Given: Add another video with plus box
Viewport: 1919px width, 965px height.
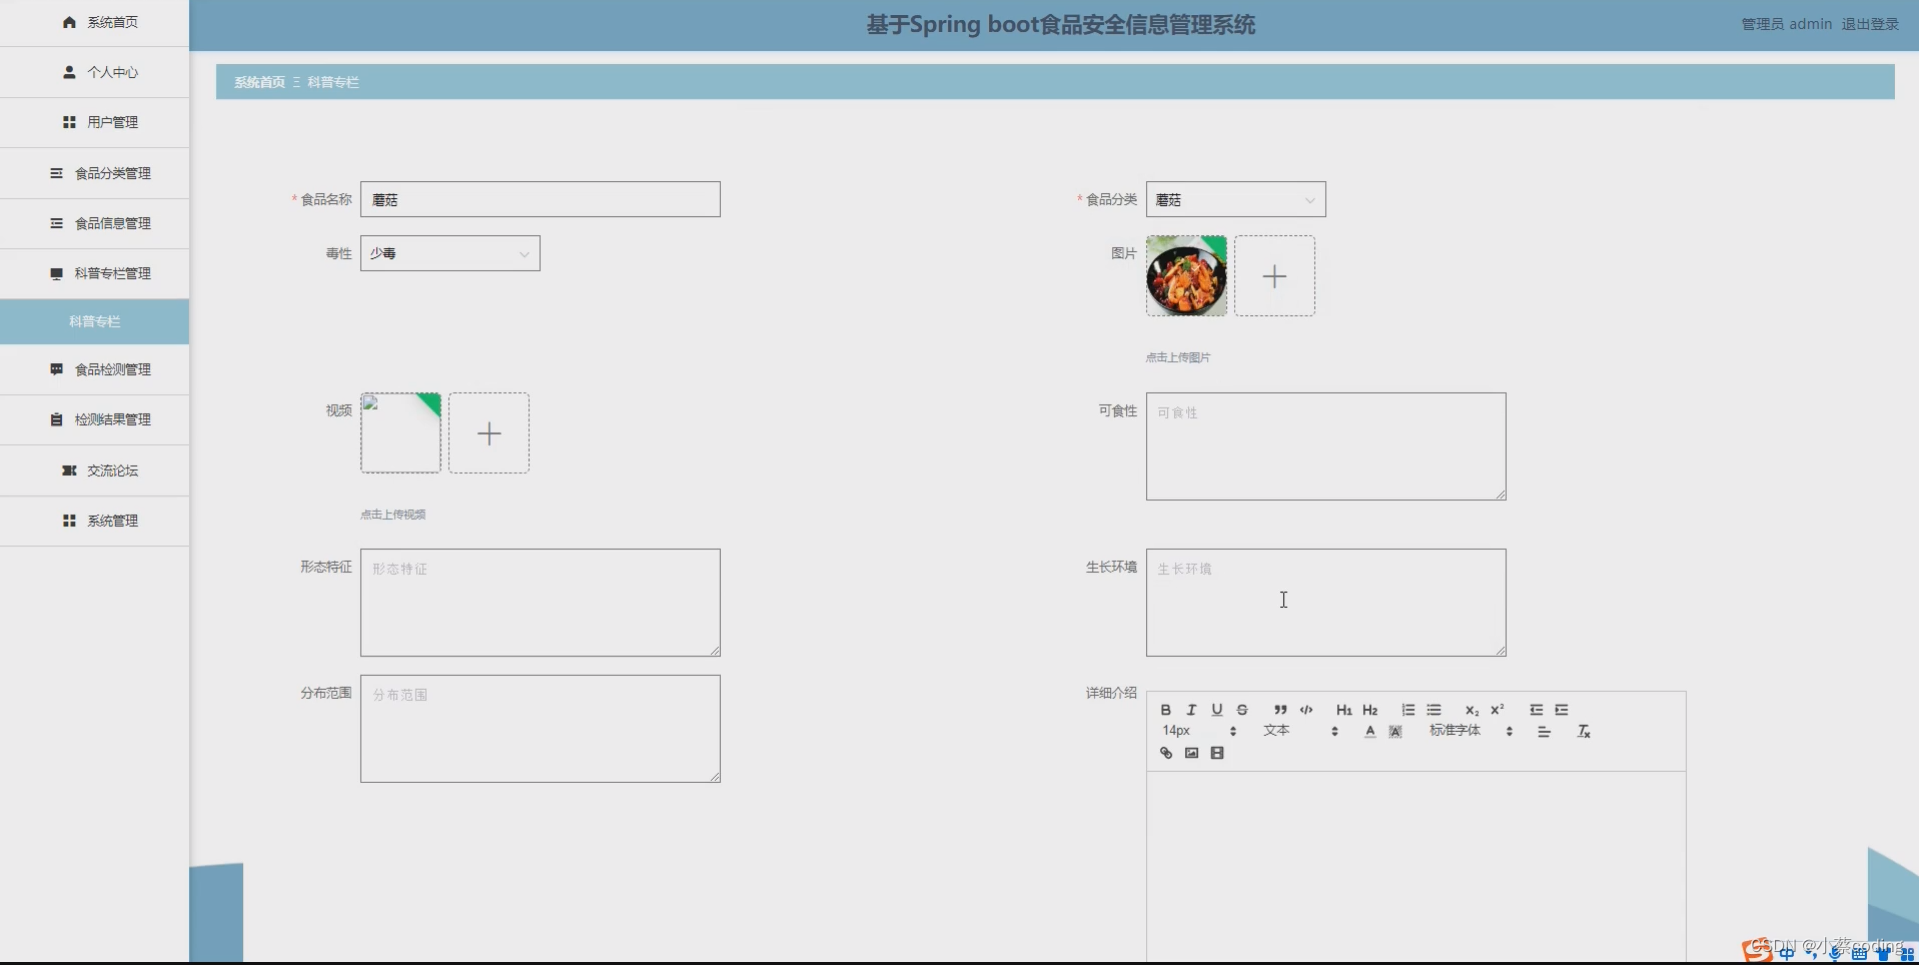Looking at the screenshot, I should point(489,433).
